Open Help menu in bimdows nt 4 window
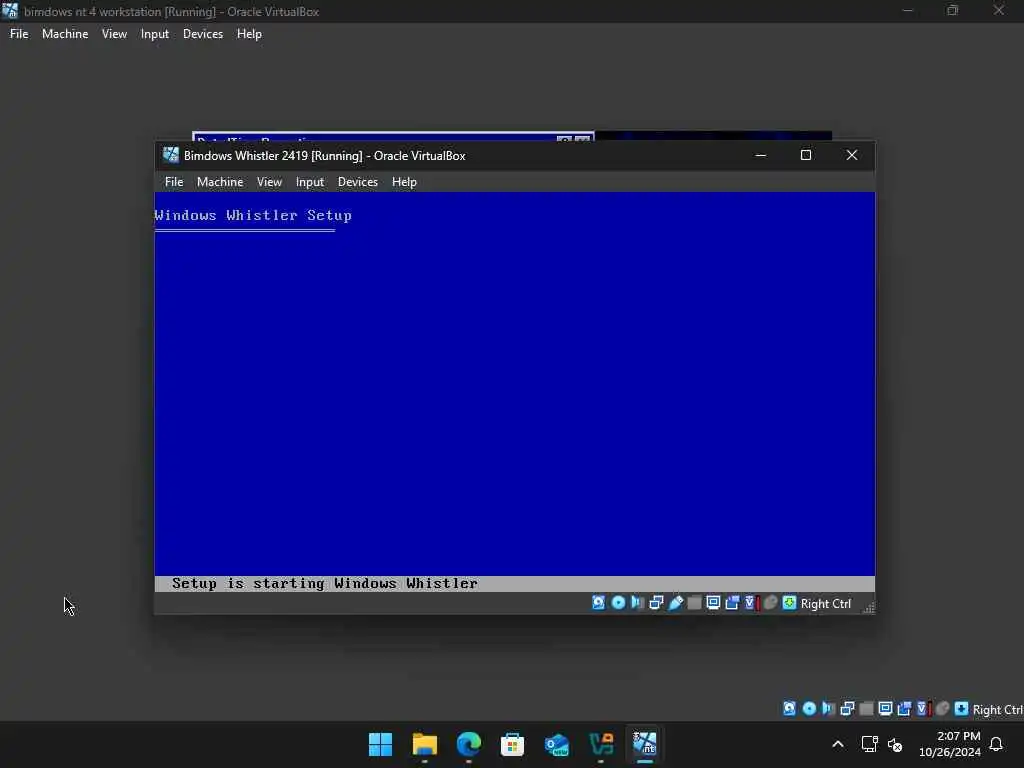The image size is (1024, 768). click(x=249, y=34)
